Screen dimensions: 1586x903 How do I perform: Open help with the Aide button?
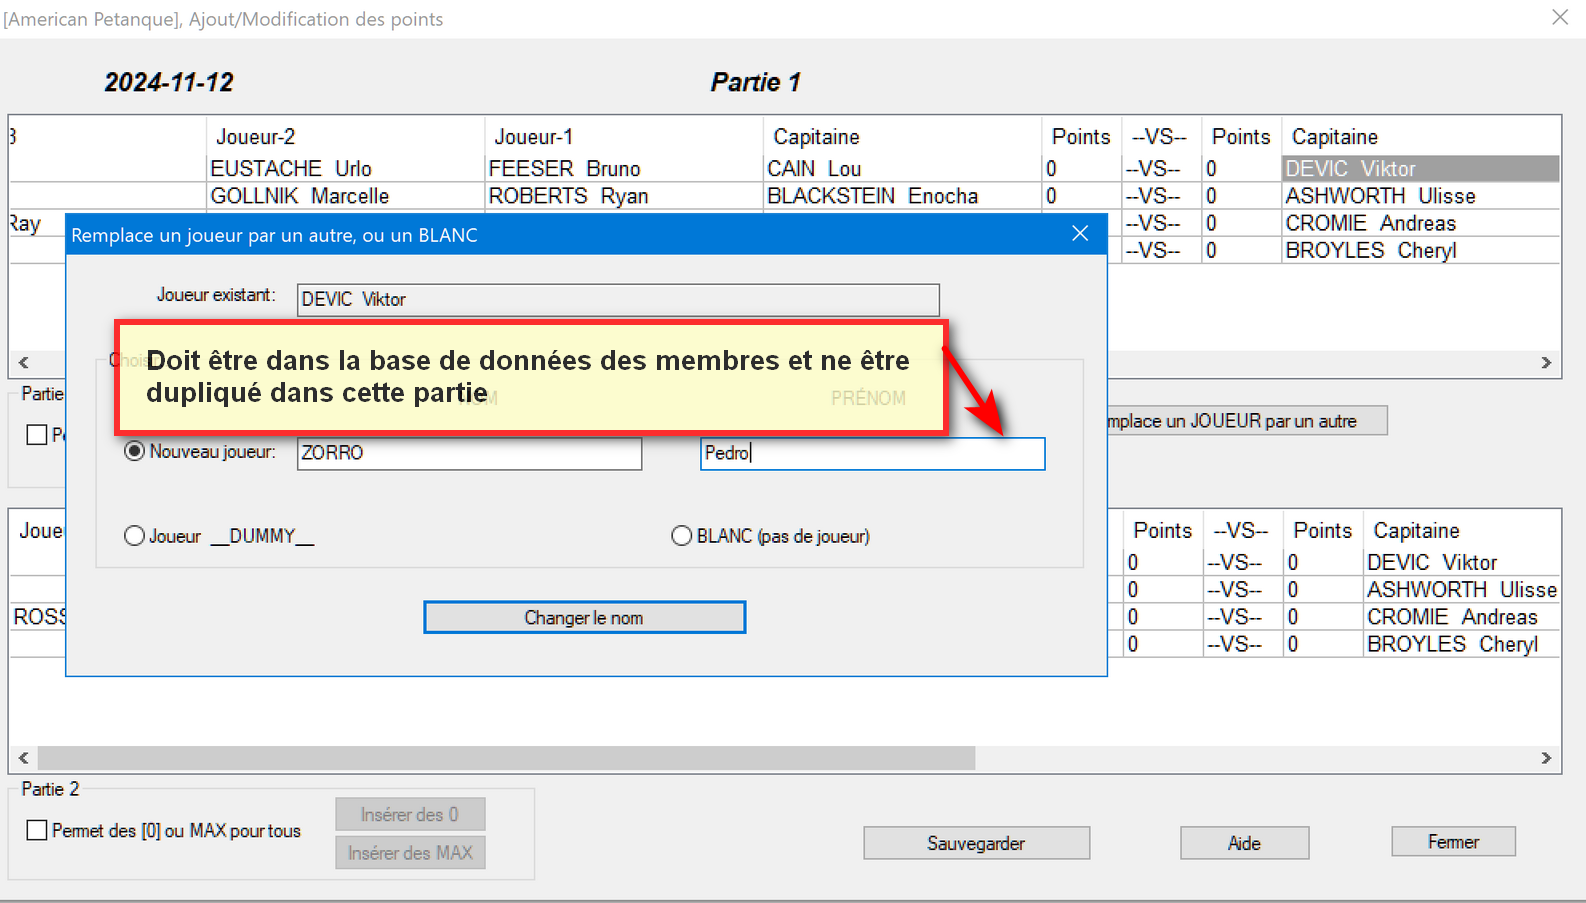1244,843
